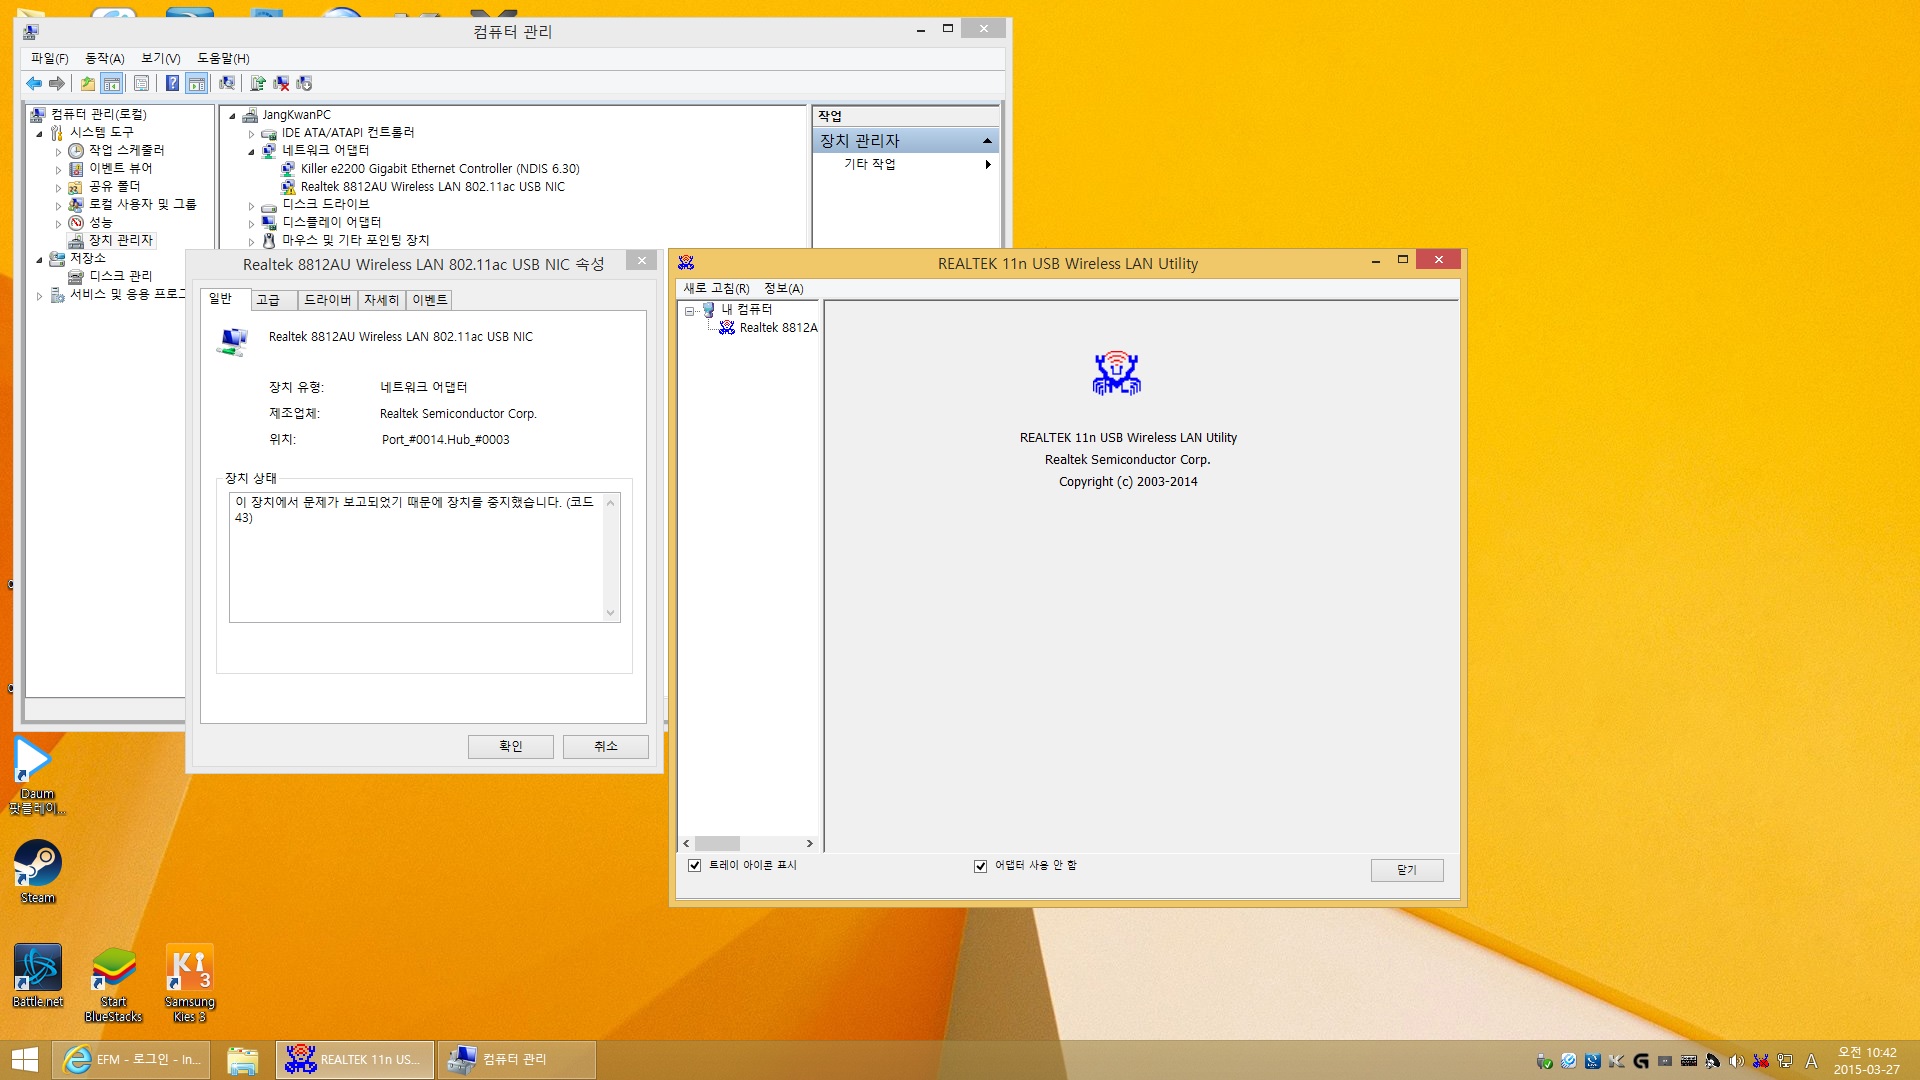This screenshot has height=1080, width=1920.
Task: Click the 닫기 button in Realtek utility
Action: [x=1406, y=870]
